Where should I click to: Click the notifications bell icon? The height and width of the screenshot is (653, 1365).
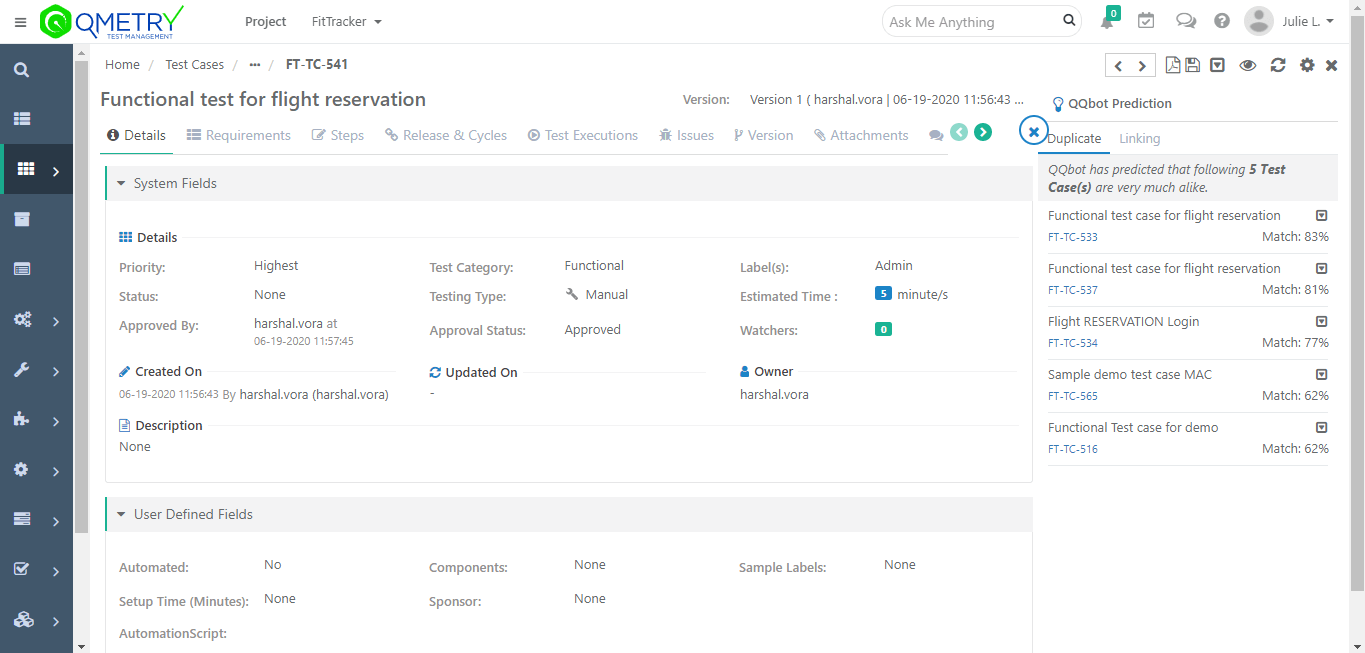click(x=1107, y=22)
